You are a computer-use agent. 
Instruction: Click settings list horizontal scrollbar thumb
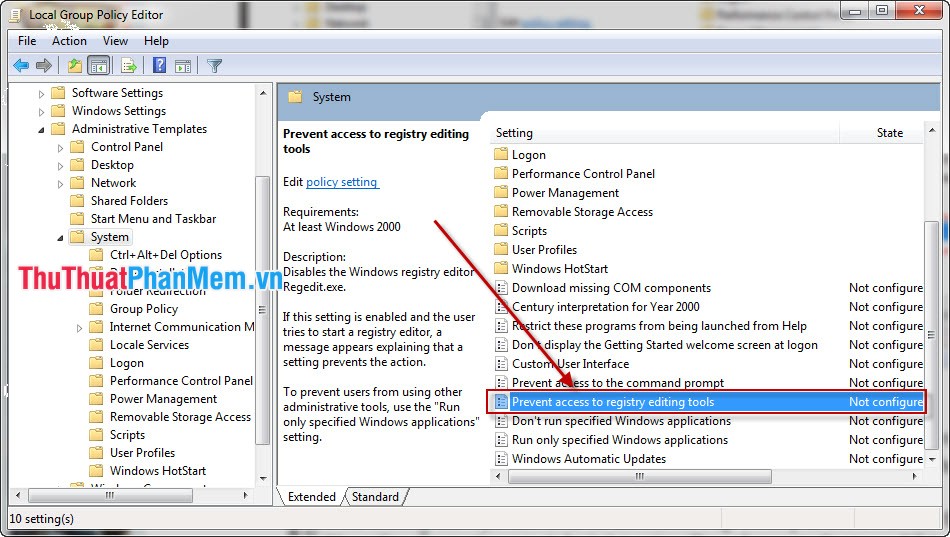point(639,476)
